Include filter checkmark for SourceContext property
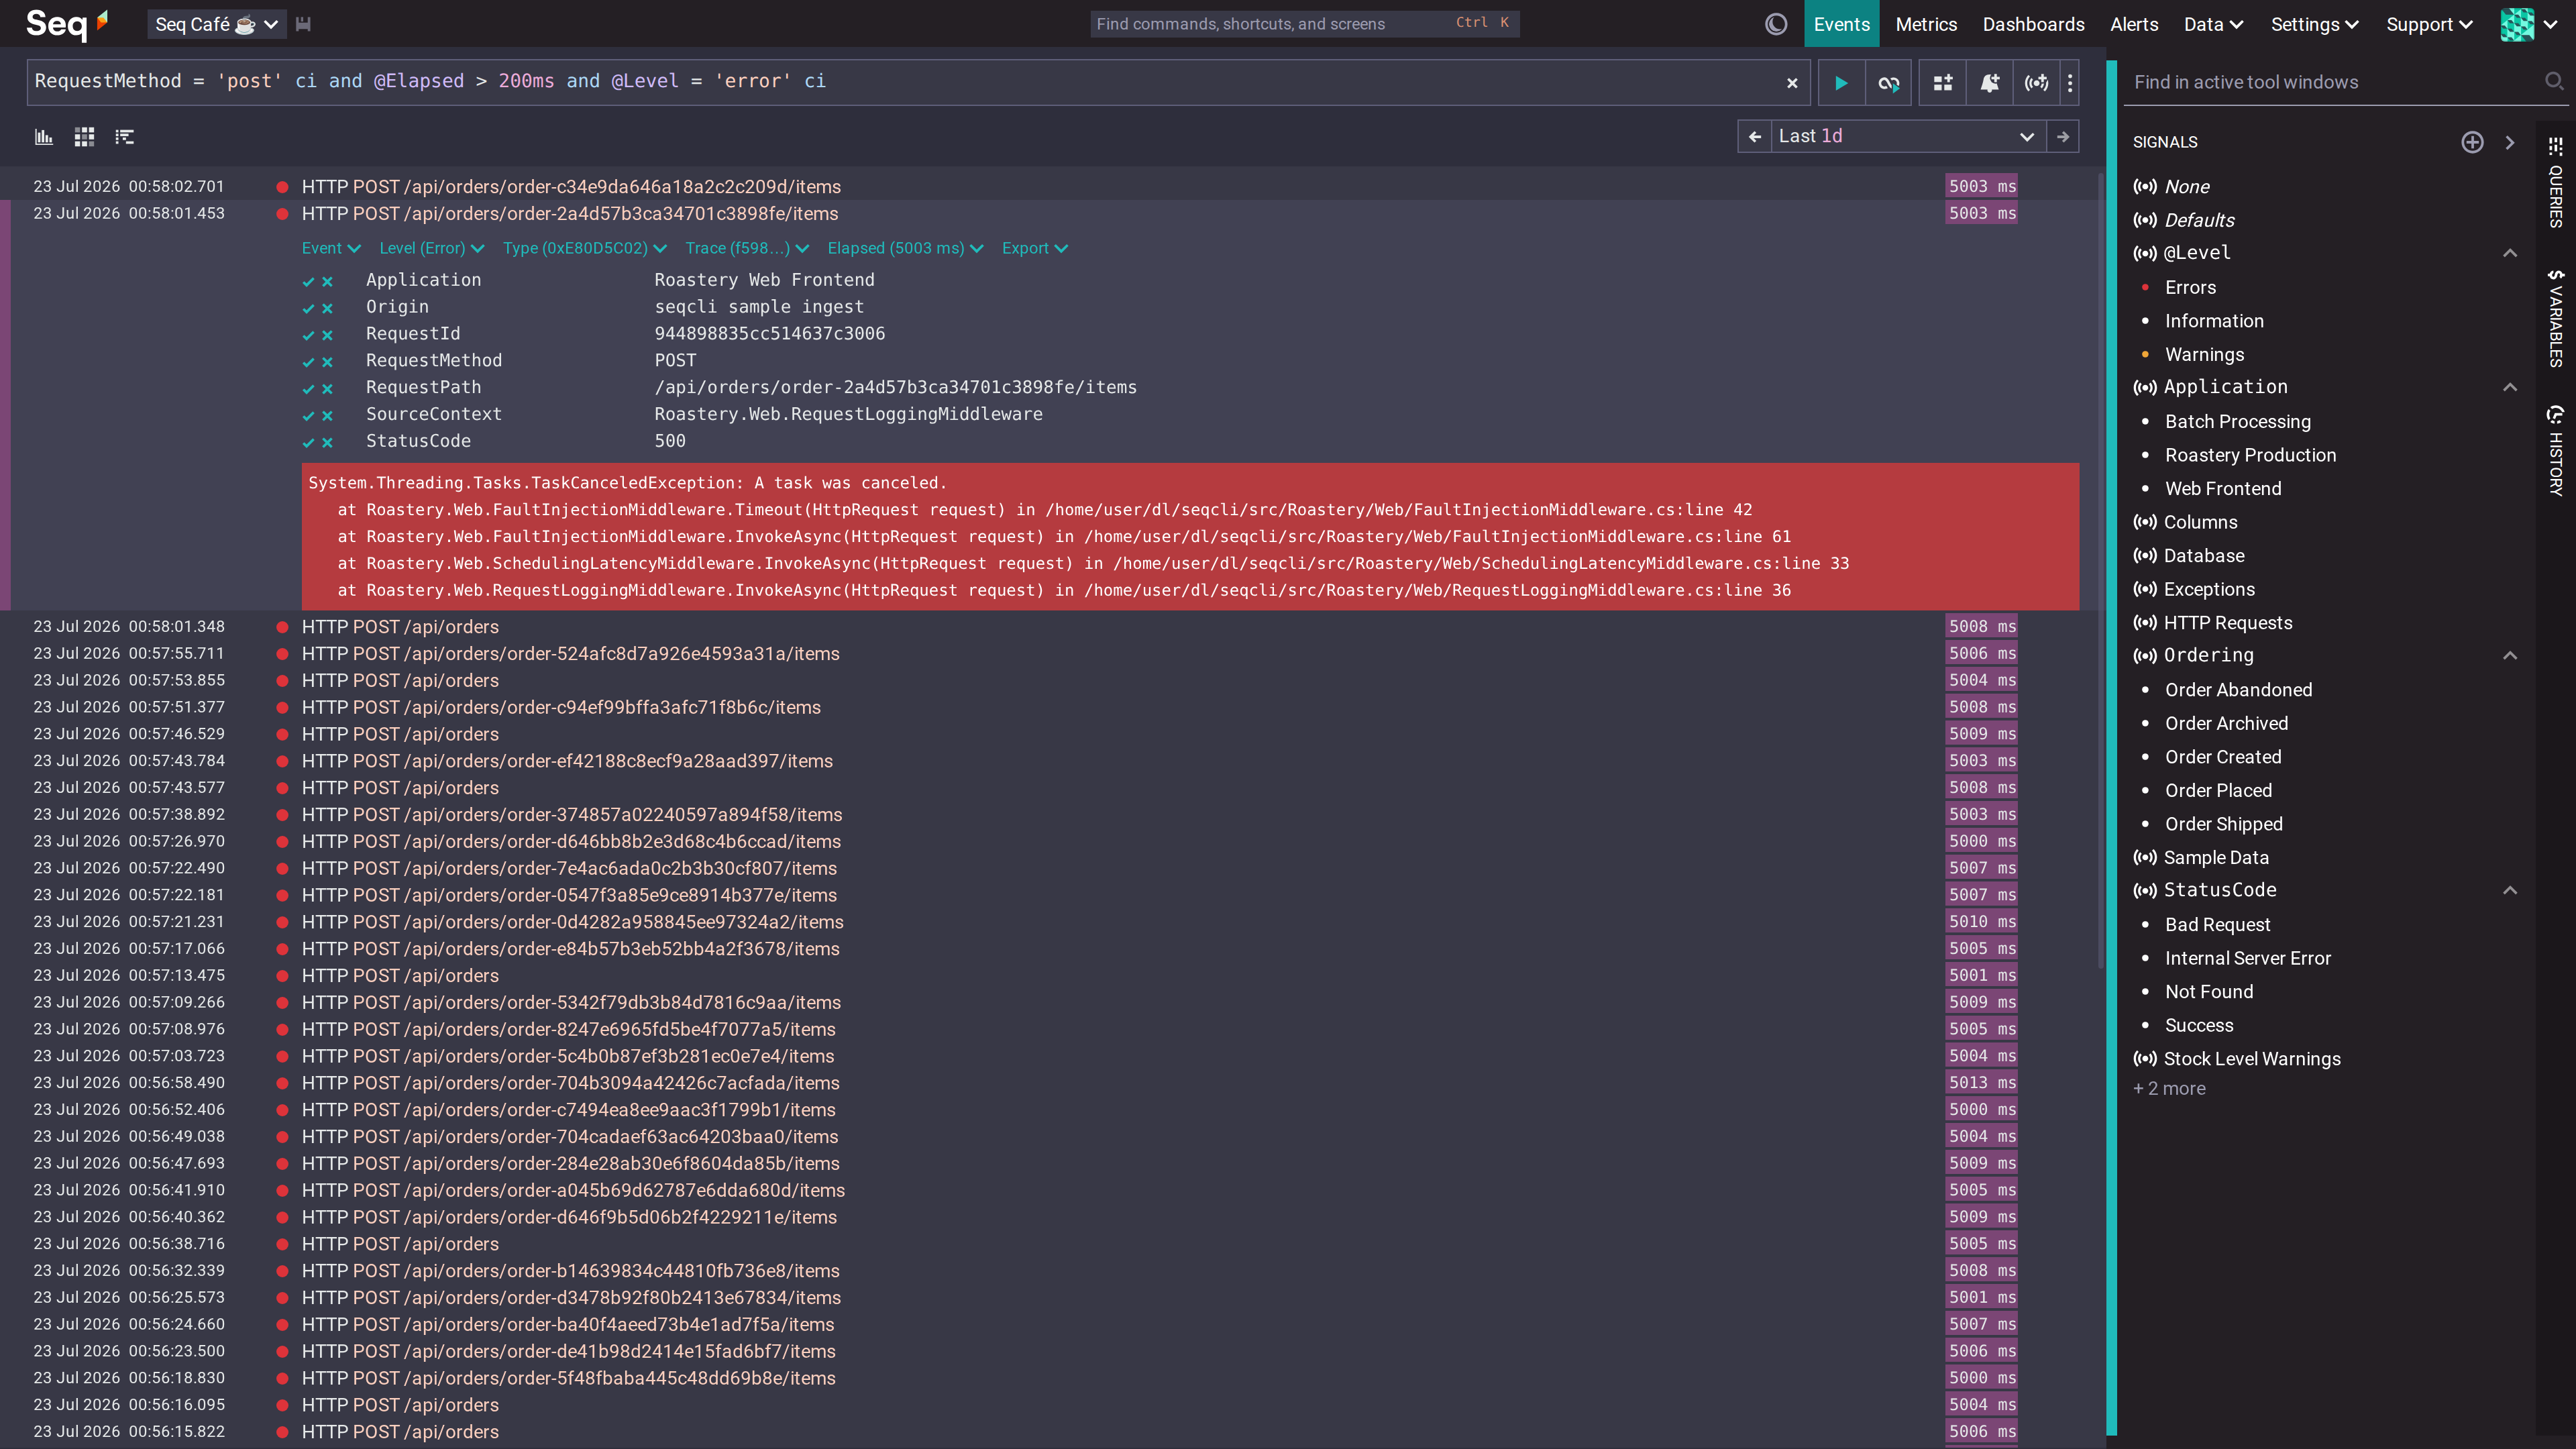Screen dimensions: 2576x1449 [309, 416]
